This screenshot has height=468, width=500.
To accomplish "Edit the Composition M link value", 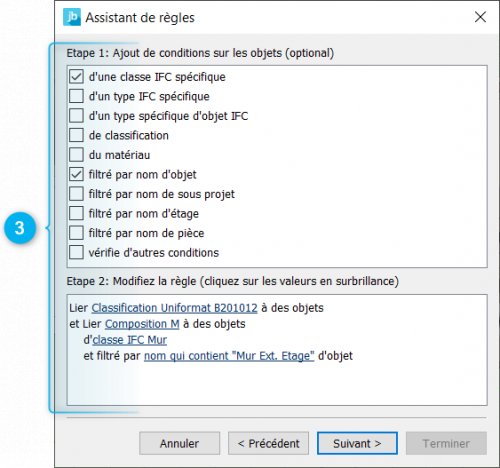I will (142, 324).
